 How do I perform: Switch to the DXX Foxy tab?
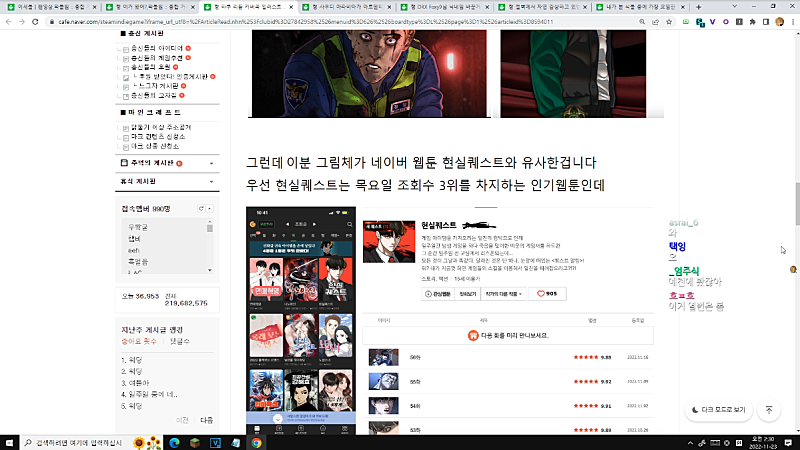(x=444, y=7)
